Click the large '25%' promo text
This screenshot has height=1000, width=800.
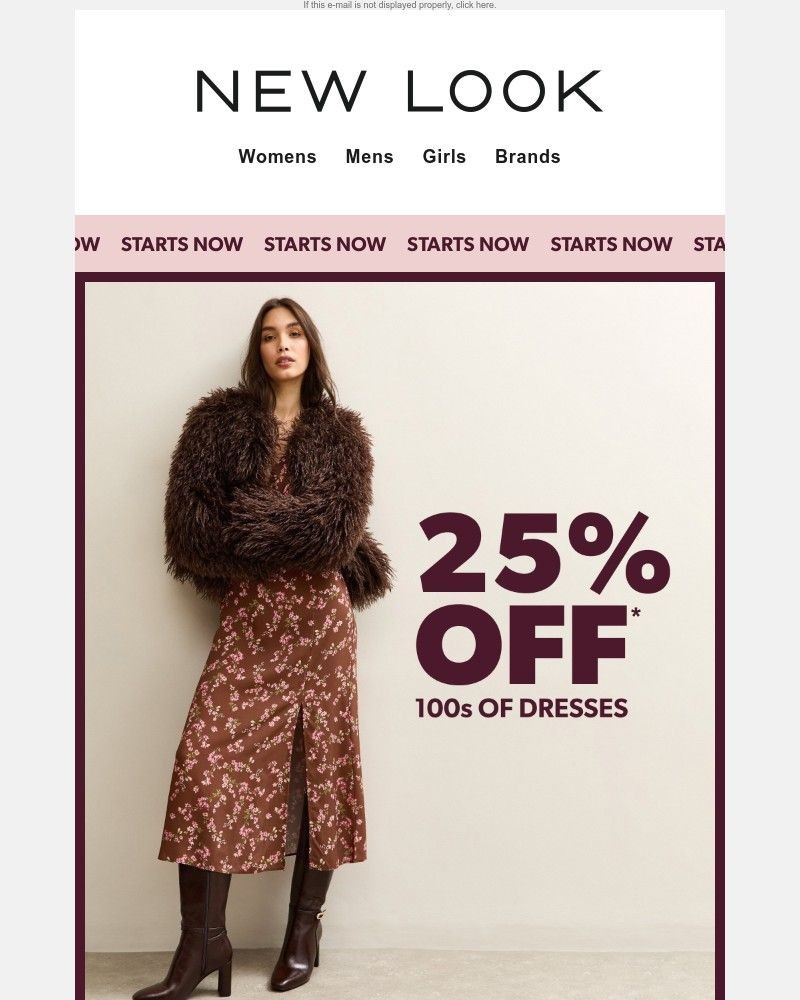pos(544,552)
